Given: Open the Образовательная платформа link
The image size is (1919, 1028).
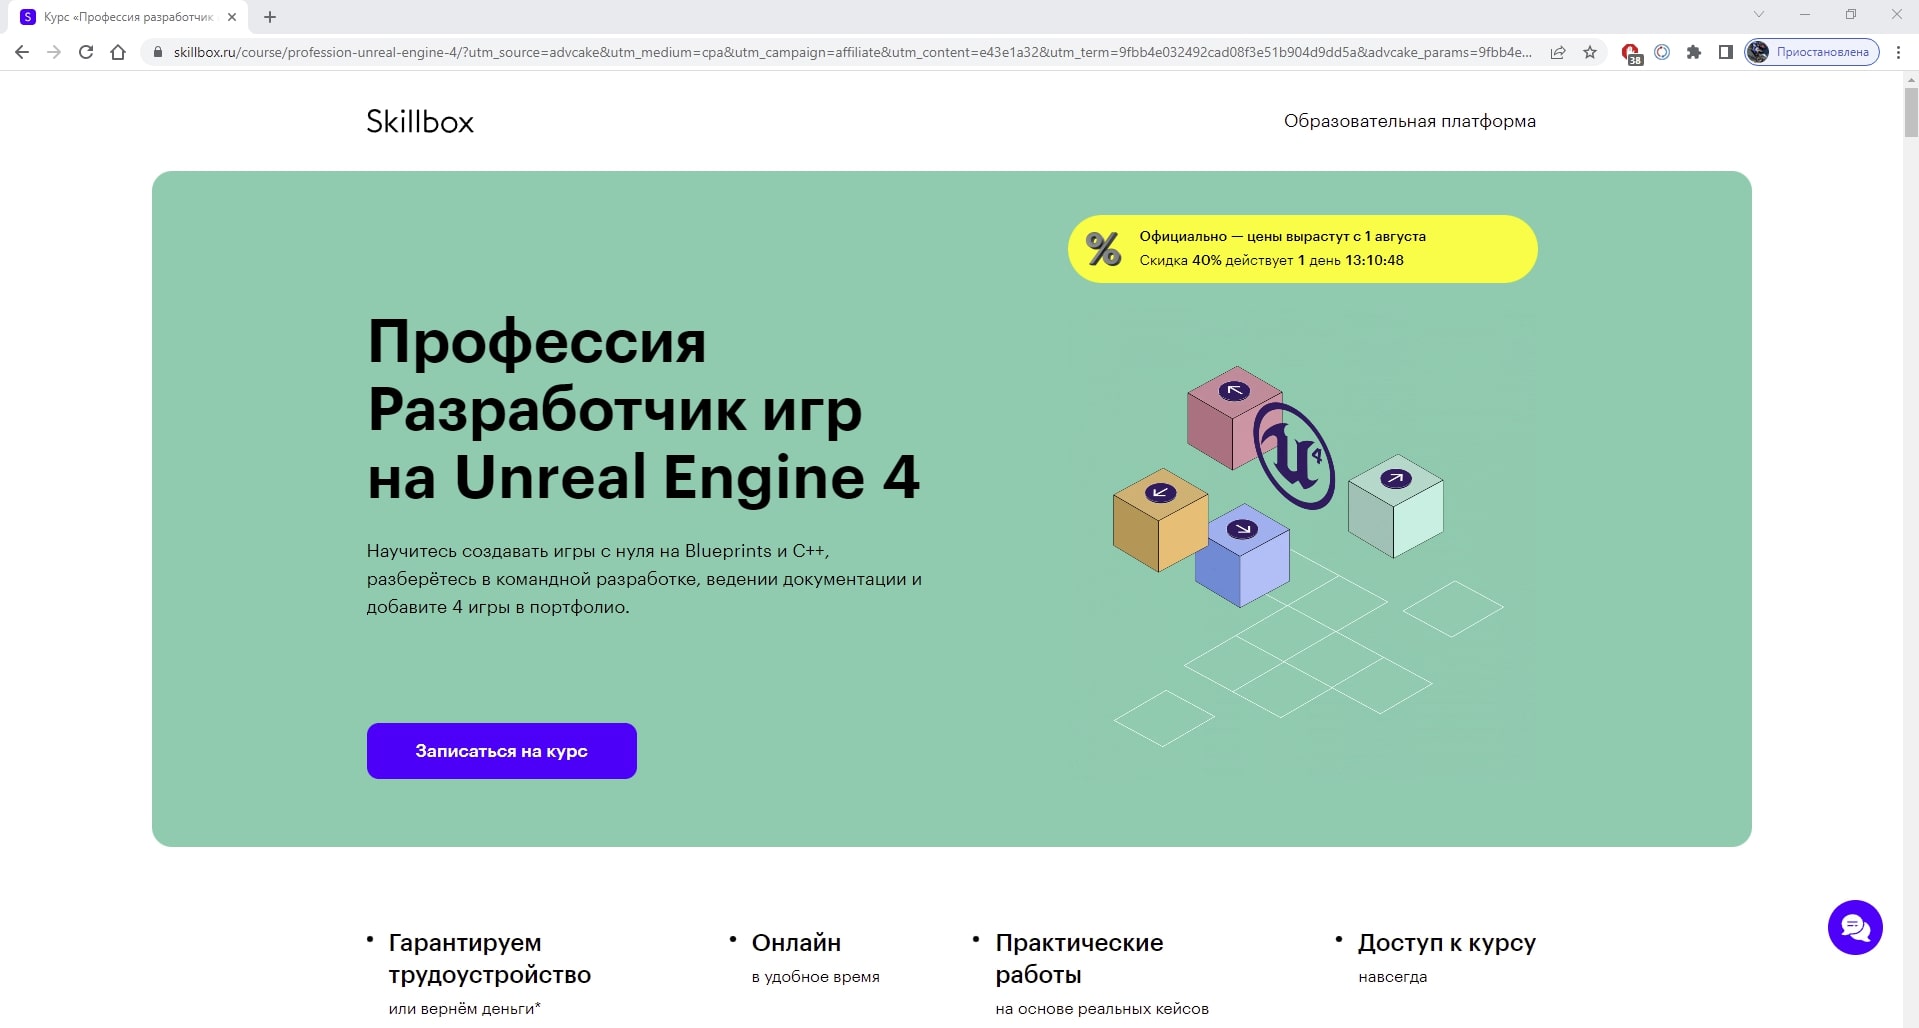Looking at the screenshot, I should 1410,121.
